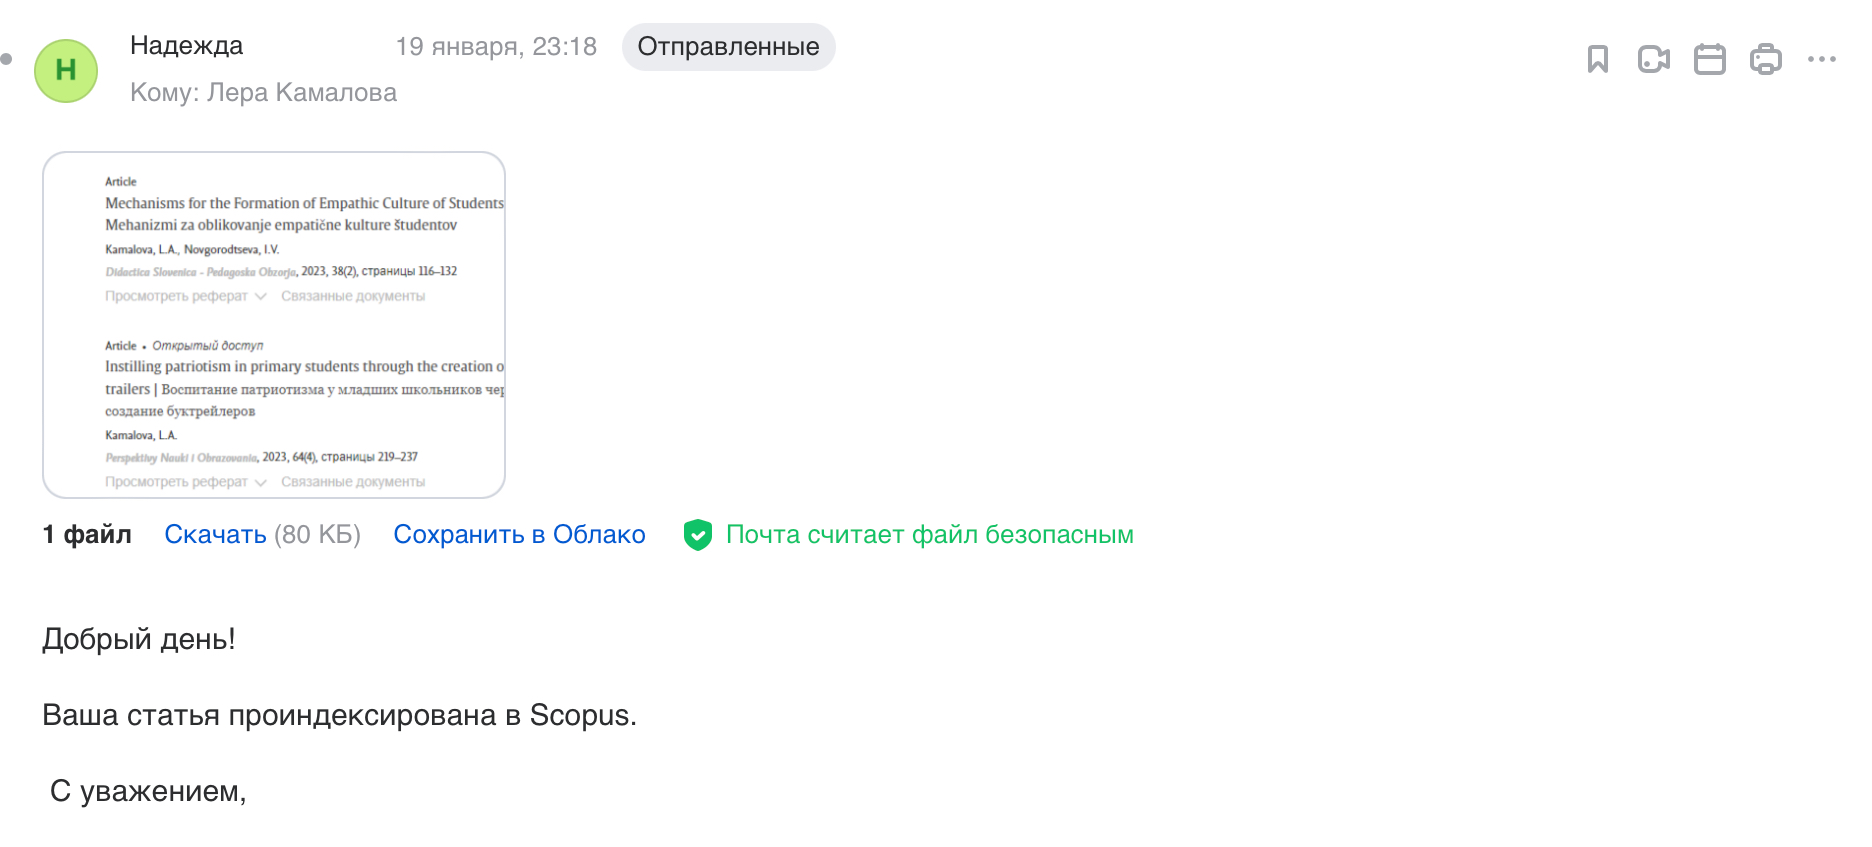Print this email using the printer icon
Image resolution: width=1872 pixels, height=847 pixels.
pyautogui.click(x=1765, y=60)
